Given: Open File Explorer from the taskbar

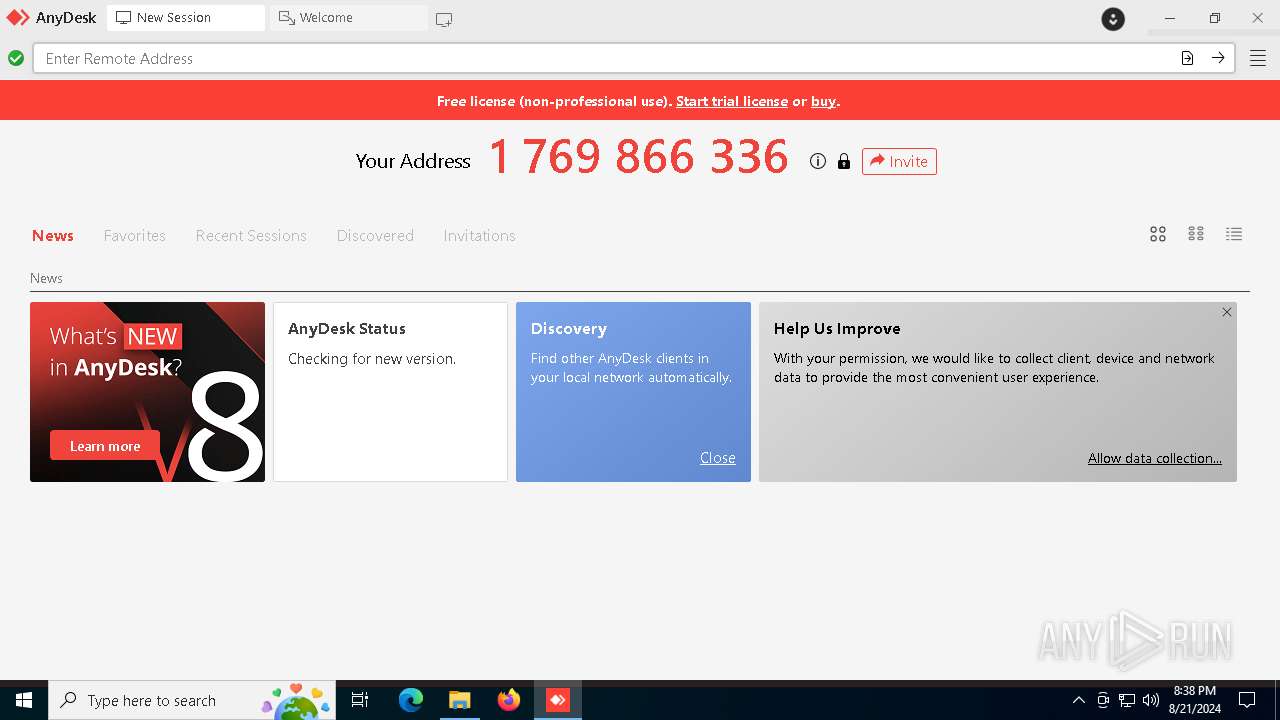Looking at the screenshot, I should 459,700.
